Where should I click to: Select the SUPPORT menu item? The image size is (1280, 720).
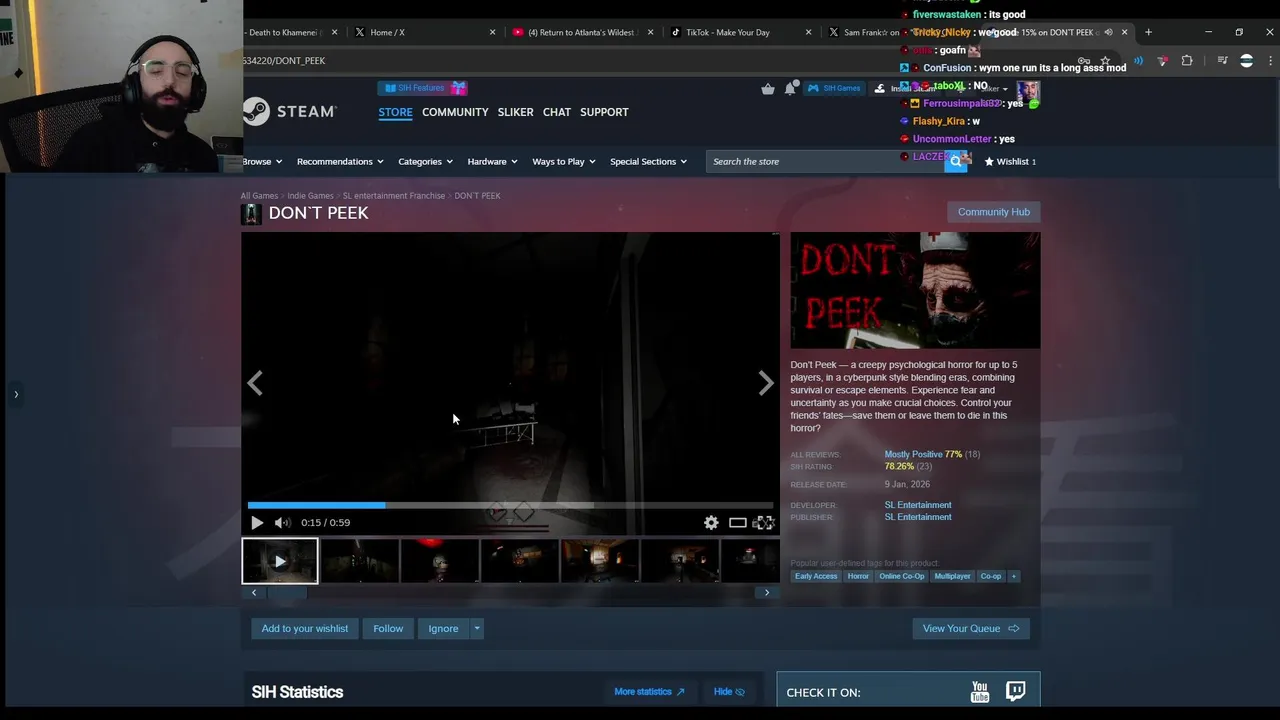tap(604, 112)
